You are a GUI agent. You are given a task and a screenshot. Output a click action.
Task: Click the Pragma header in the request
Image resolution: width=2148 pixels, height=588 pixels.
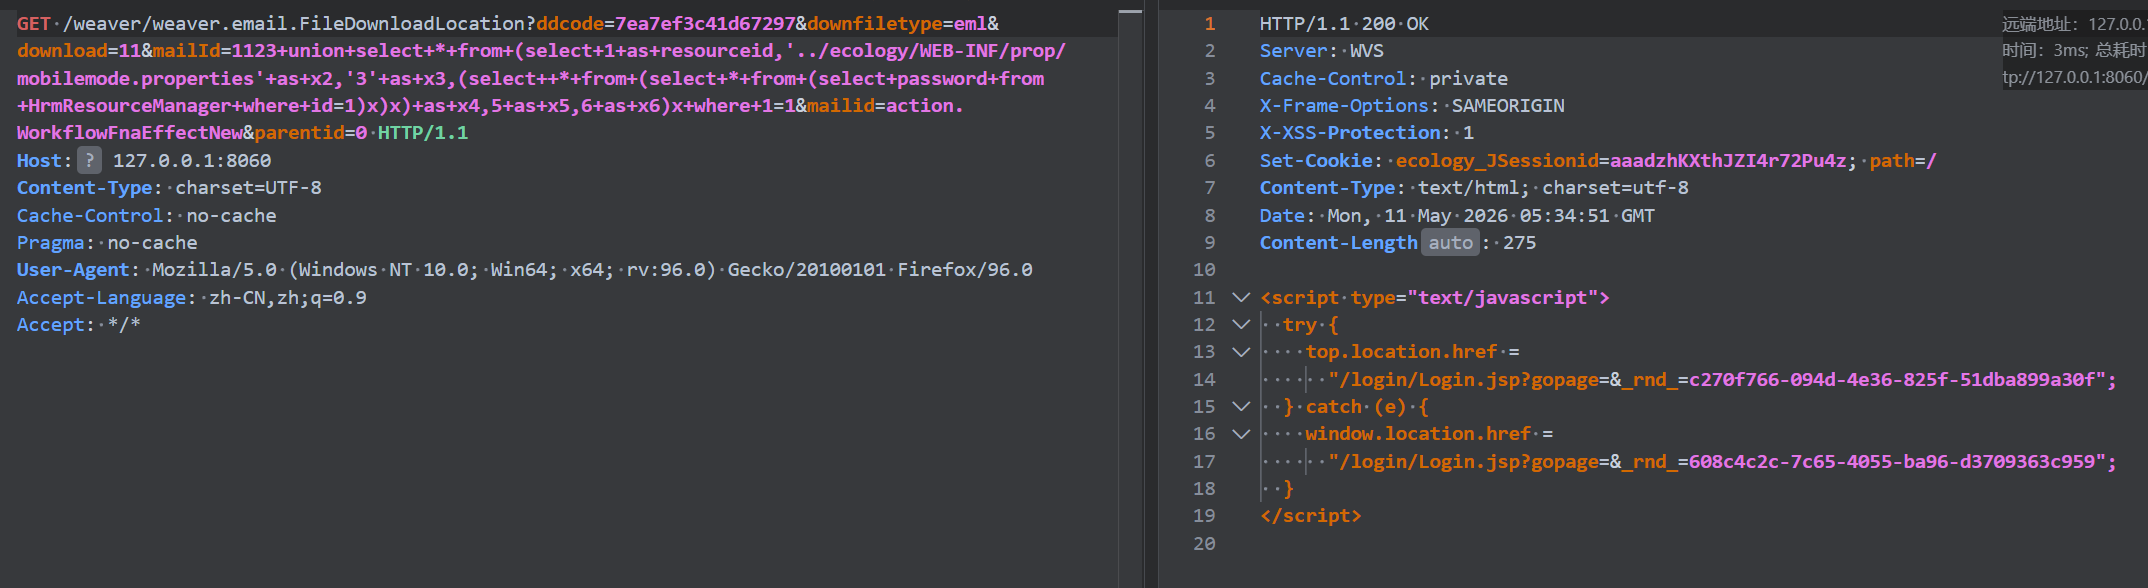tap(107, 242)
